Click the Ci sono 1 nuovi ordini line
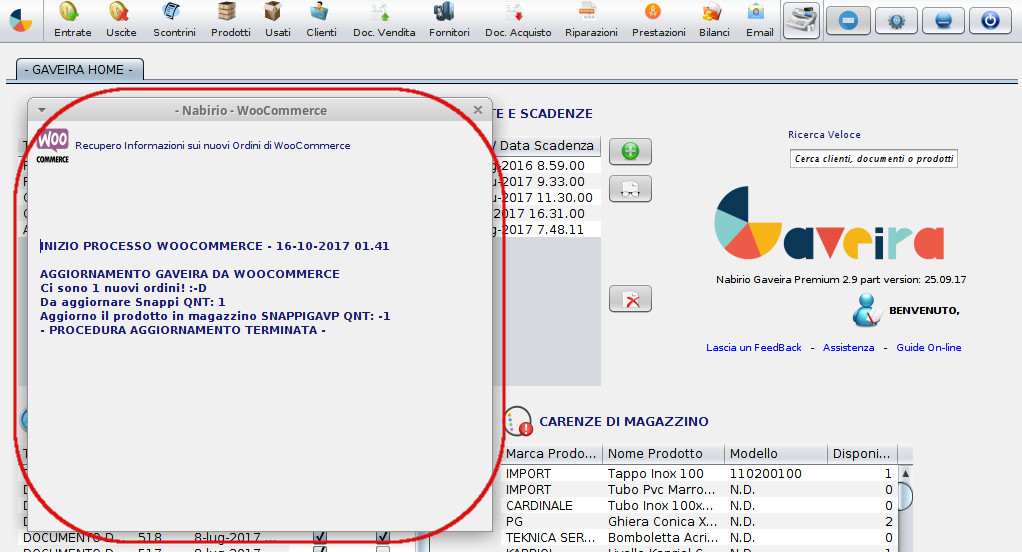The width and height of the screenshot is (1022, 552). pos(123,288)
